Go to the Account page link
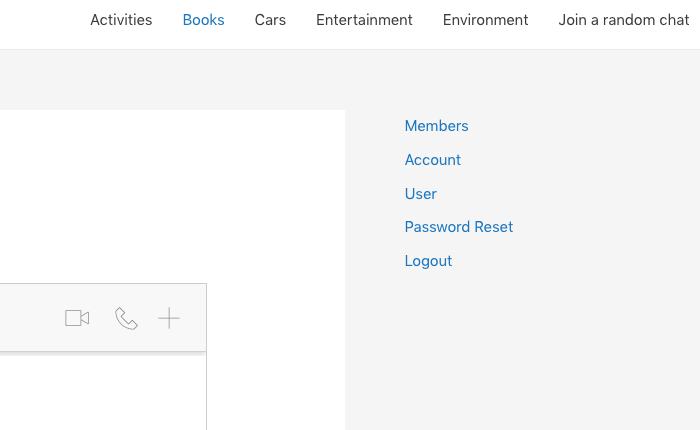Image resolution: width=700 pixels, height=430 pixels. tap(433, 160)
